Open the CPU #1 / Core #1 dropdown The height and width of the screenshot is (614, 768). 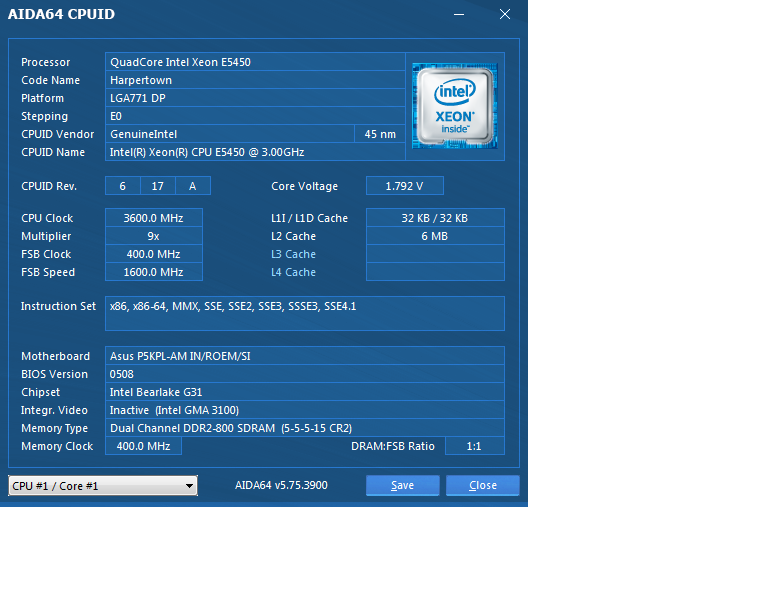(103, 486)
